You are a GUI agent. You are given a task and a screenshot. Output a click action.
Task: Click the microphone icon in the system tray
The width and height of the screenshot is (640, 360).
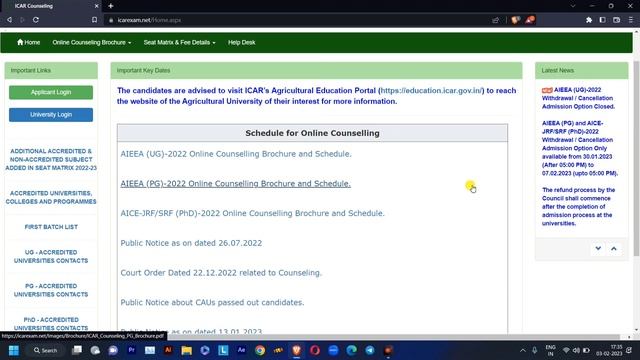535,350
